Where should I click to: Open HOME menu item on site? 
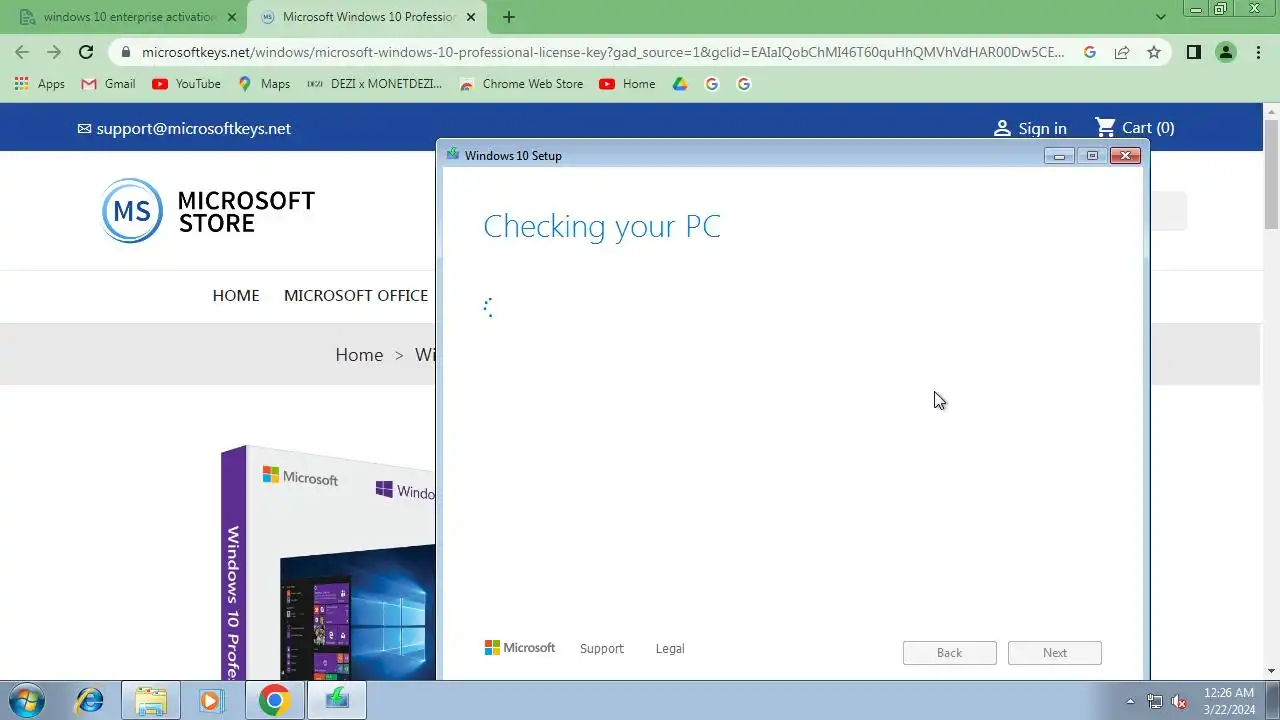[236, 295]
